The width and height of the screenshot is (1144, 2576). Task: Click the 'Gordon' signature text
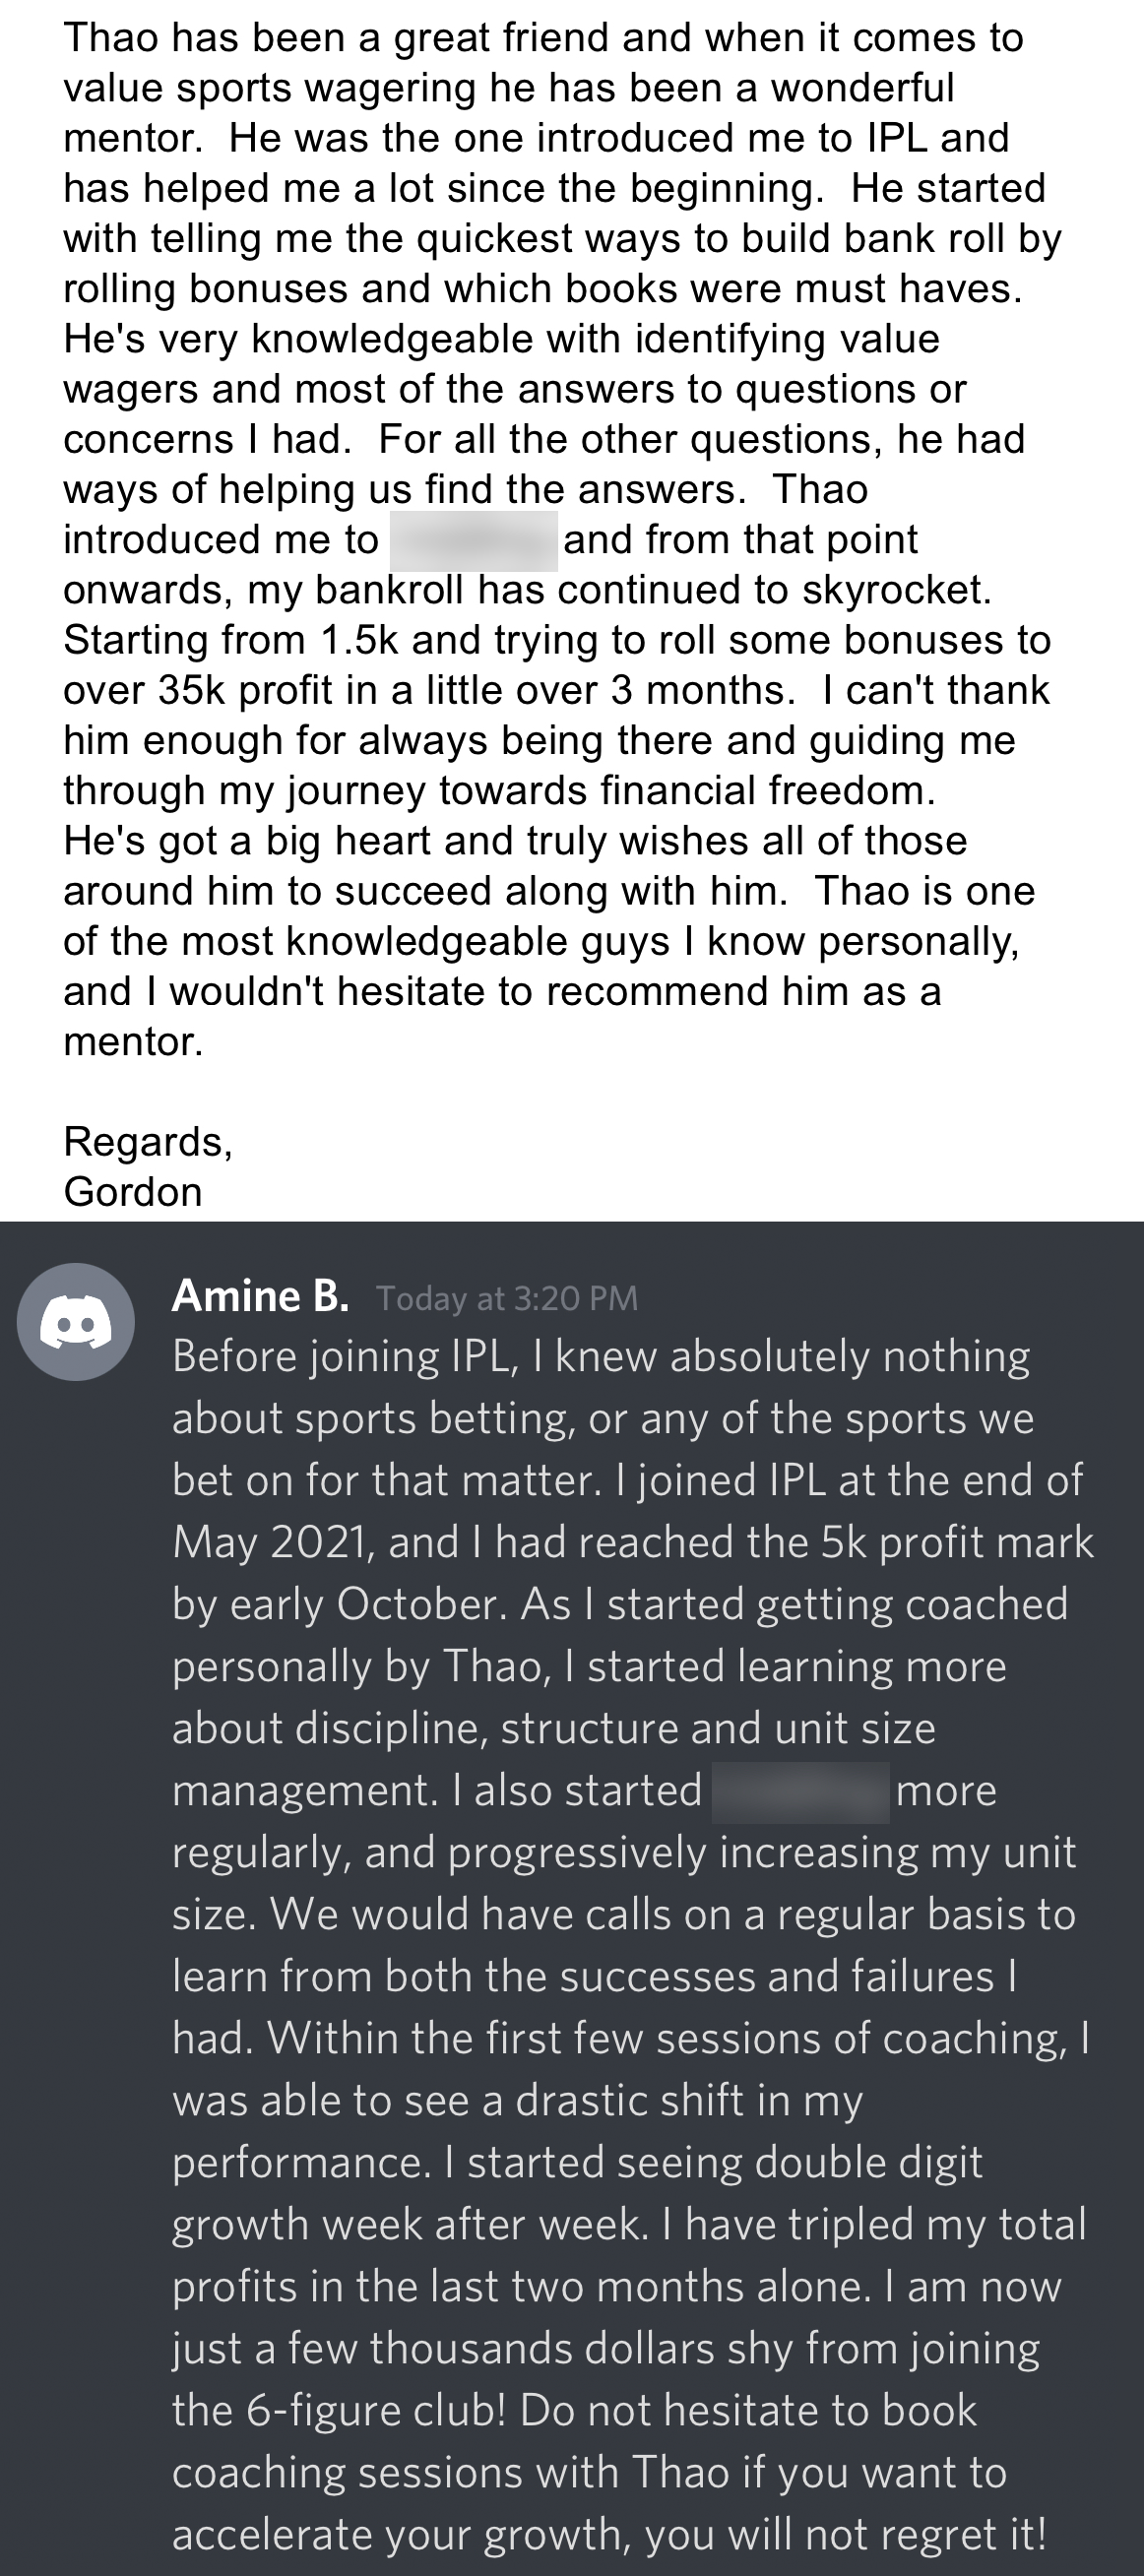pos(133,1192)
